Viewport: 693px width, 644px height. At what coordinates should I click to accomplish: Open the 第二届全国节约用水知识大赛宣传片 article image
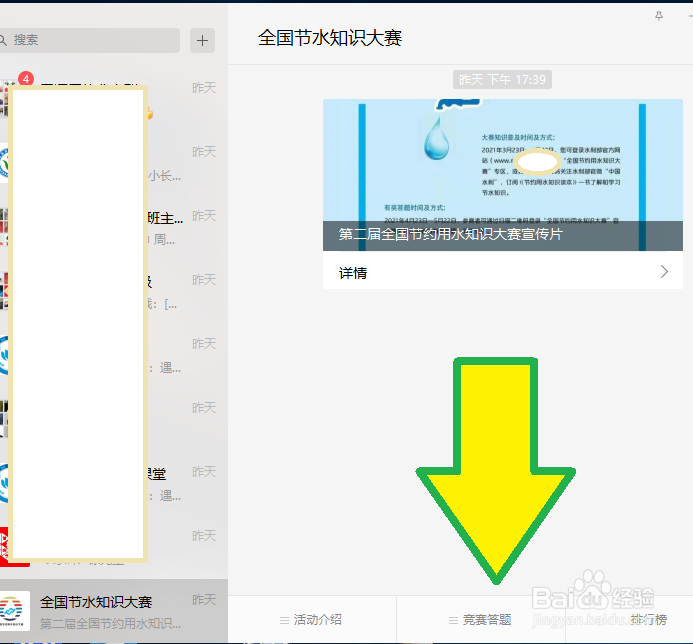pyautogui.click(x=503, y=175)
